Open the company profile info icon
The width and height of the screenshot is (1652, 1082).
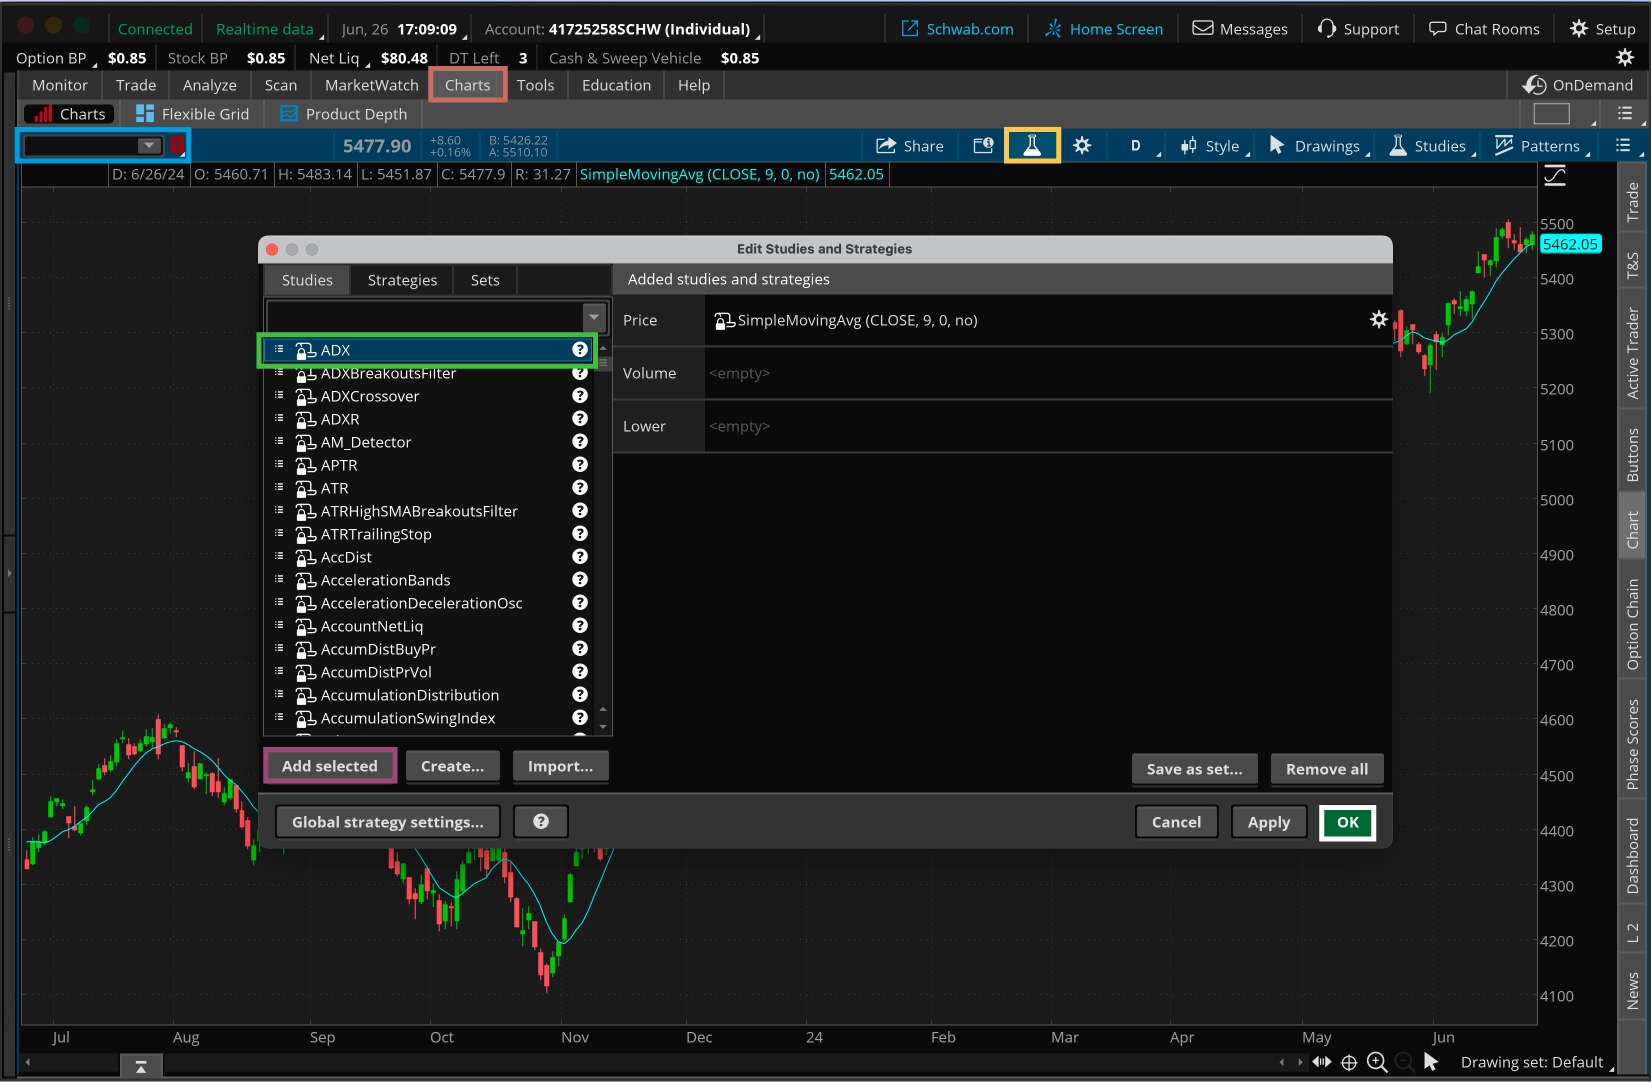(x=983, y=146)
